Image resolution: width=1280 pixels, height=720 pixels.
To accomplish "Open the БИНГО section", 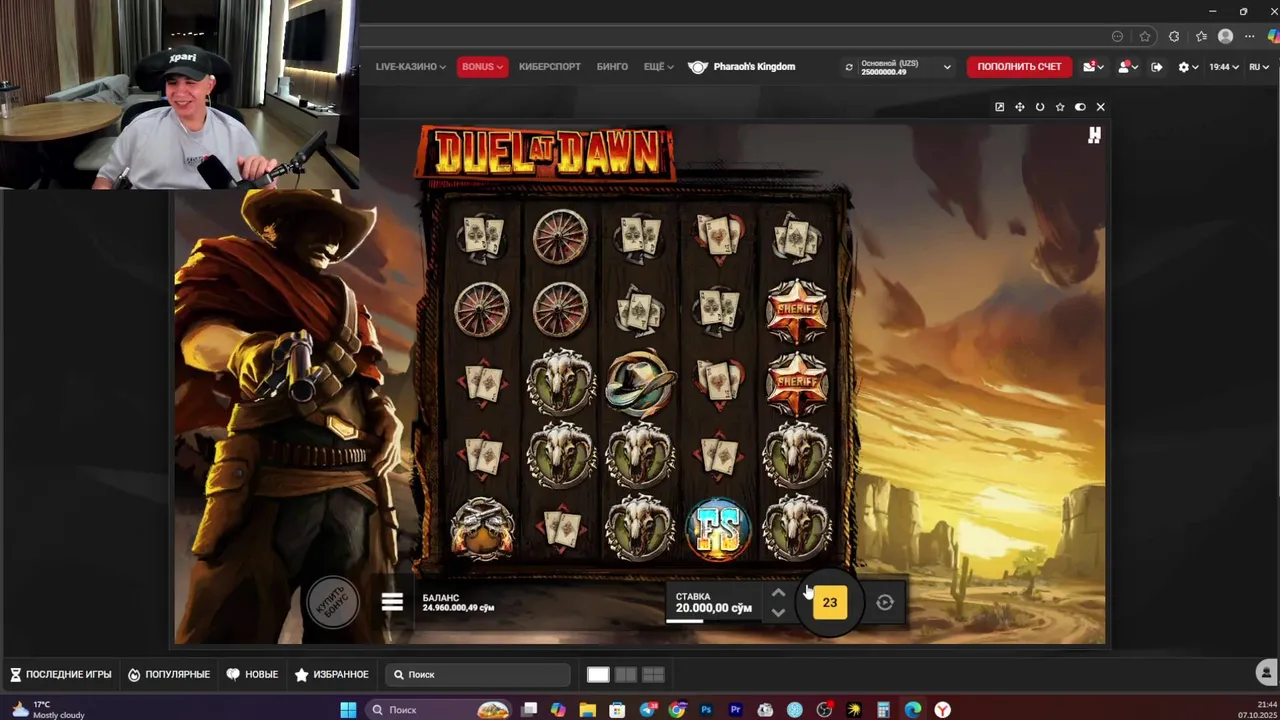I will point(612,67).
